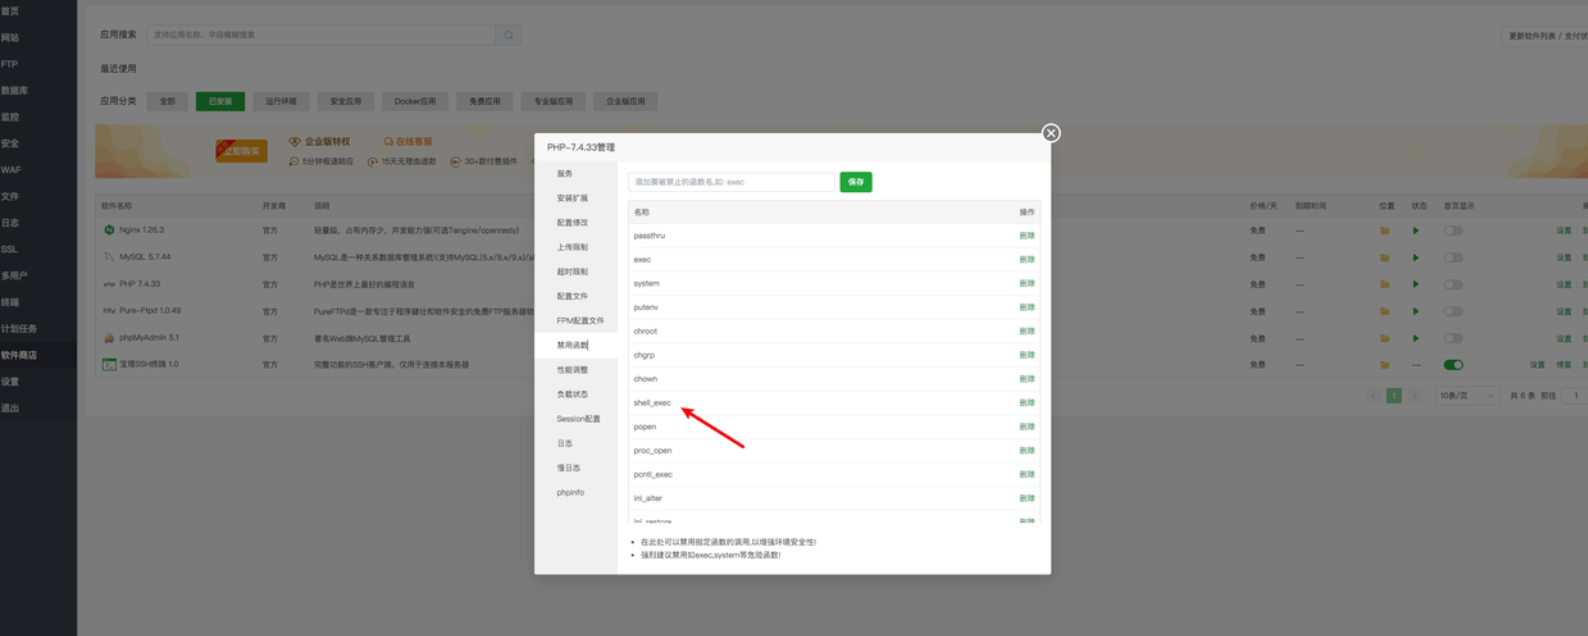Enable homepage display switch for phpMyAdmin

[1453, 338]
